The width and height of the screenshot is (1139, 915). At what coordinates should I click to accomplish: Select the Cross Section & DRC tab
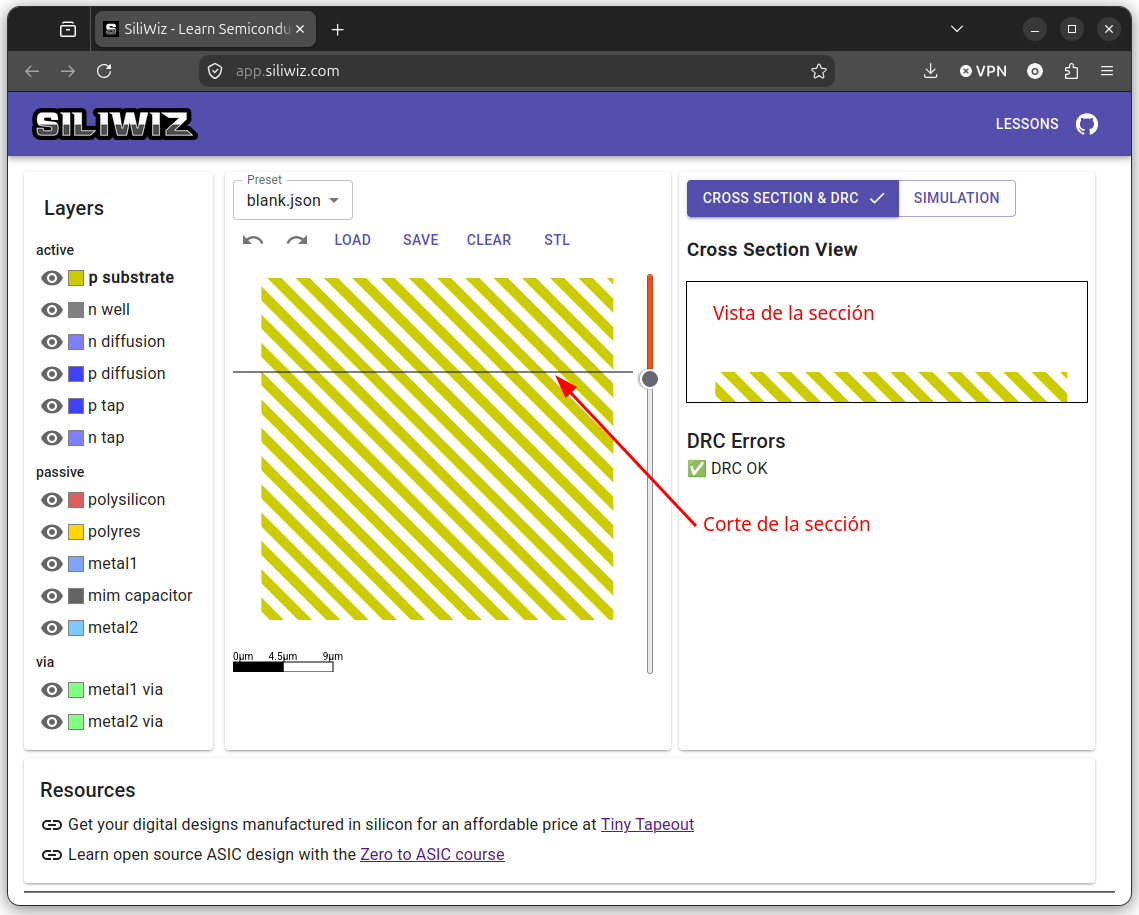click(x=793, y=198)
